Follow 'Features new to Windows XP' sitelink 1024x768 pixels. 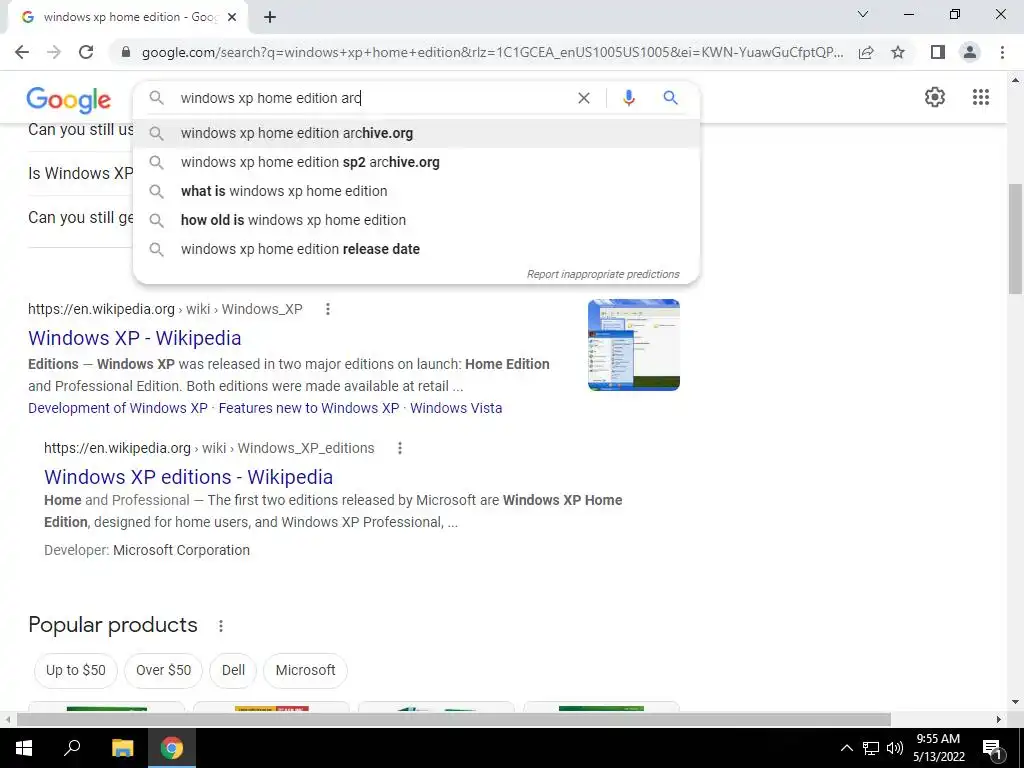[x=308, y=408]
